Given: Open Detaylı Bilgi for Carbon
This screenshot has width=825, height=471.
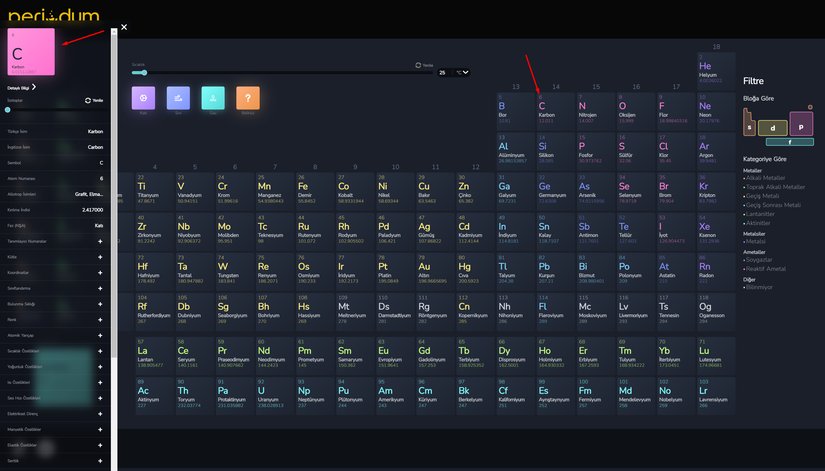Looking at the screenshot, I should (x=29, y=87).
